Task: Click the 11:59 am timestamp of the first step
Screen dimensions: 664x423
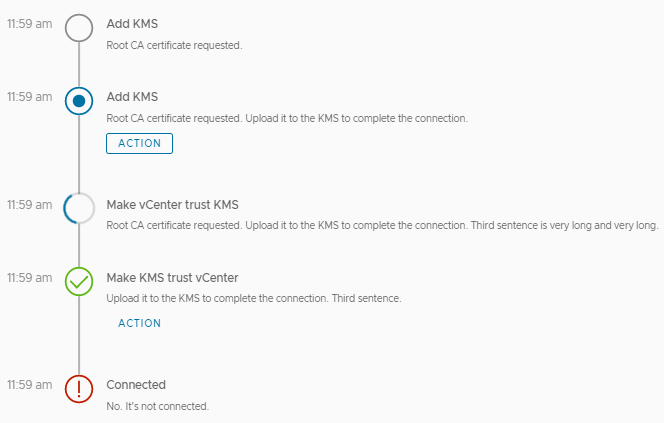Action: pyautogui.click(x=29, y=24)
